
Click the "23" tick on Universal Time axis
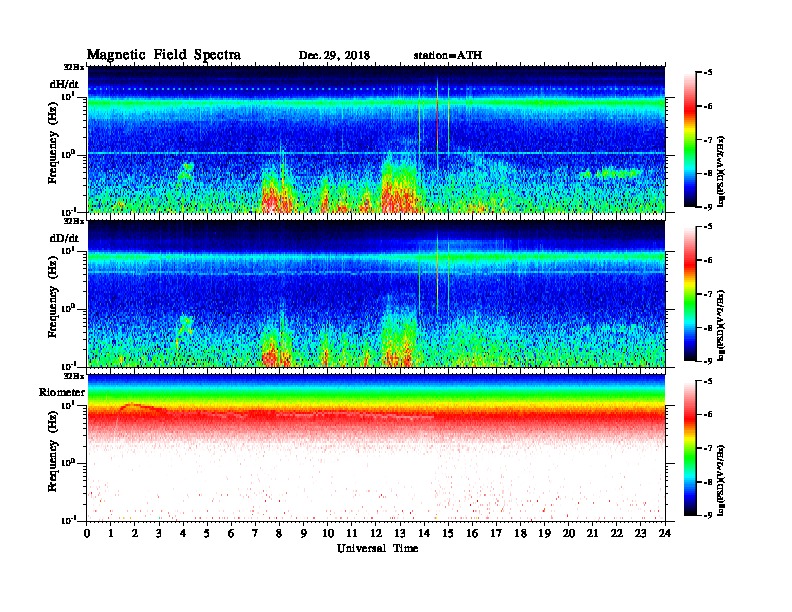640,534
